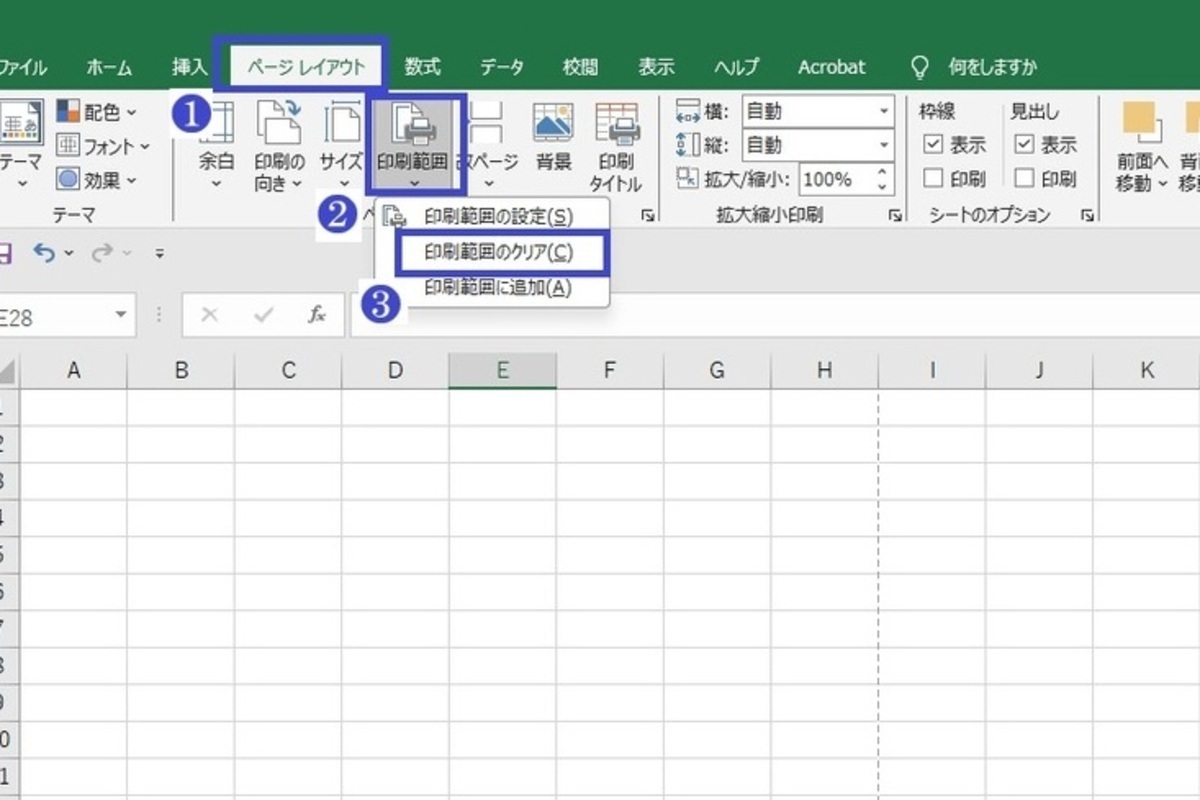Click the 背景 (Background) picture icon

[x=553, y=125]
